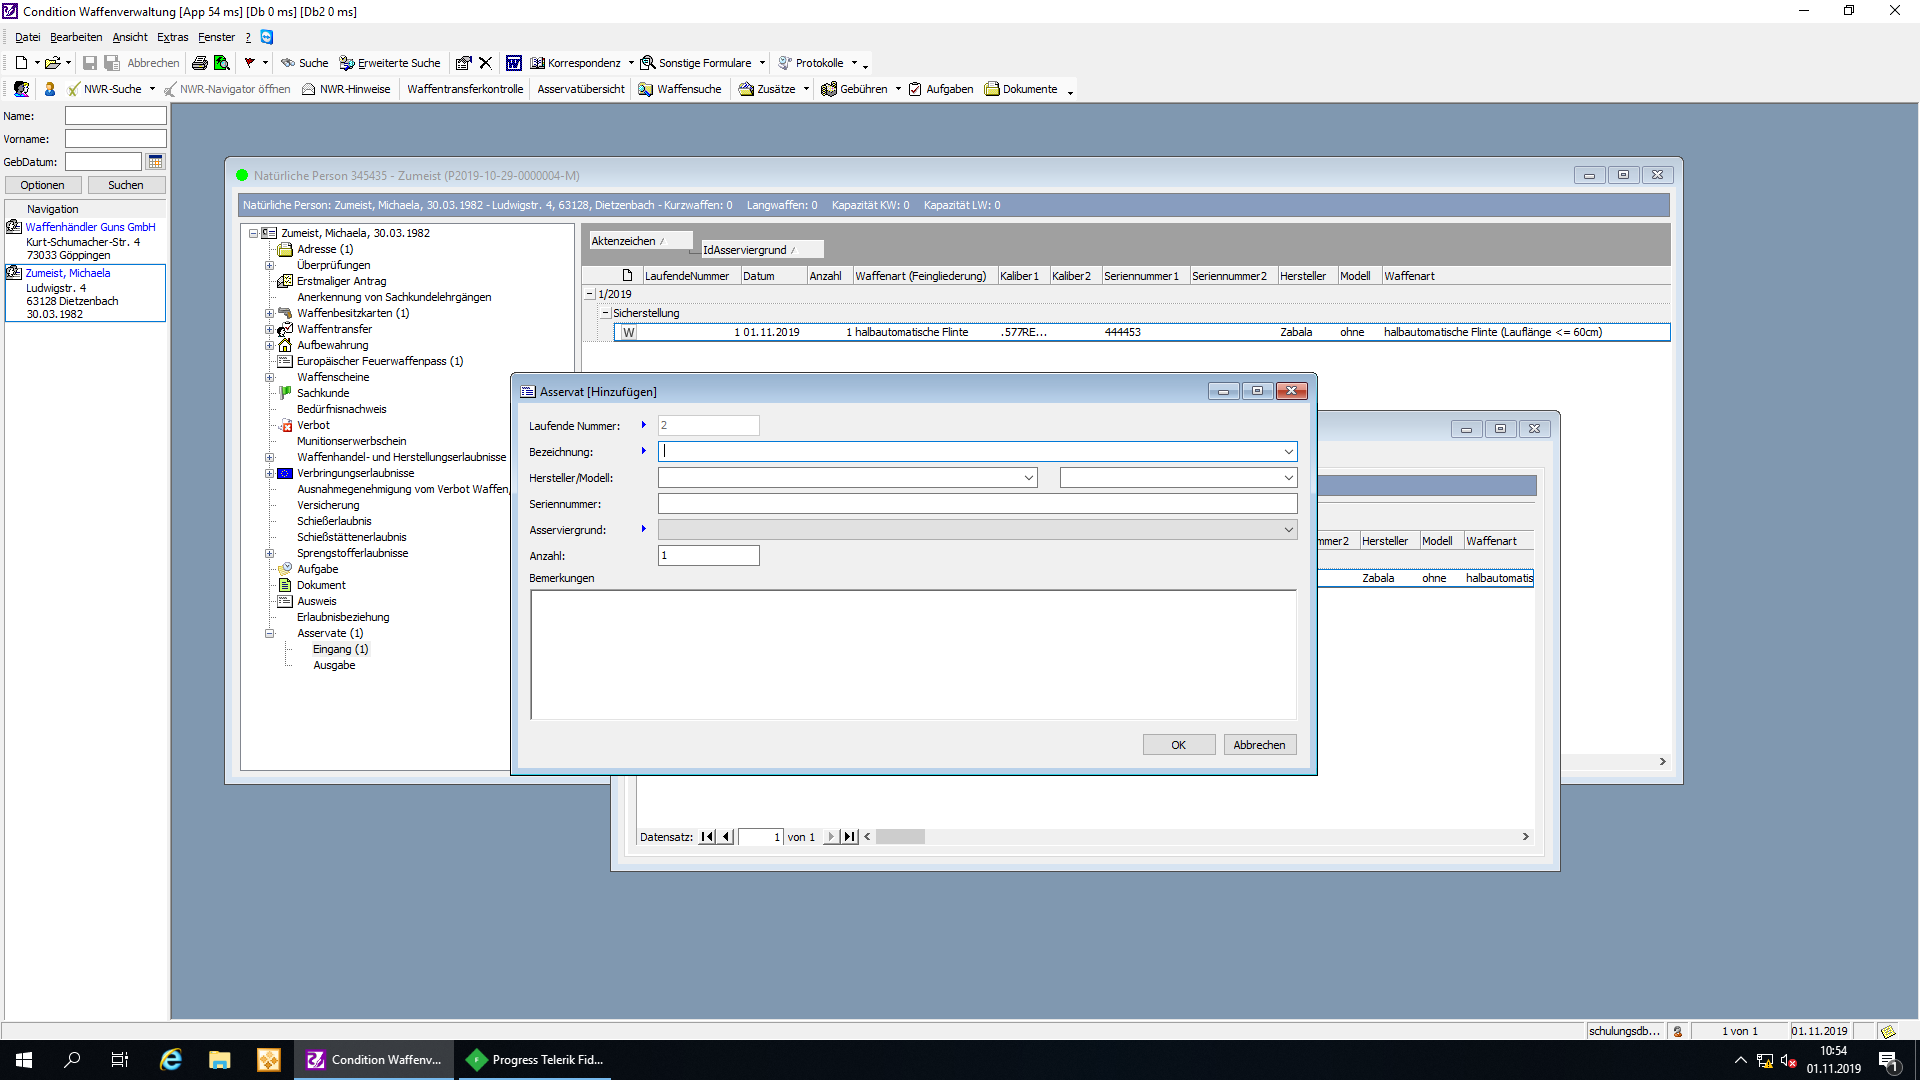Click the delete X icon in toolbar
The image size is (1920, 1080).
tap(485, 63)
